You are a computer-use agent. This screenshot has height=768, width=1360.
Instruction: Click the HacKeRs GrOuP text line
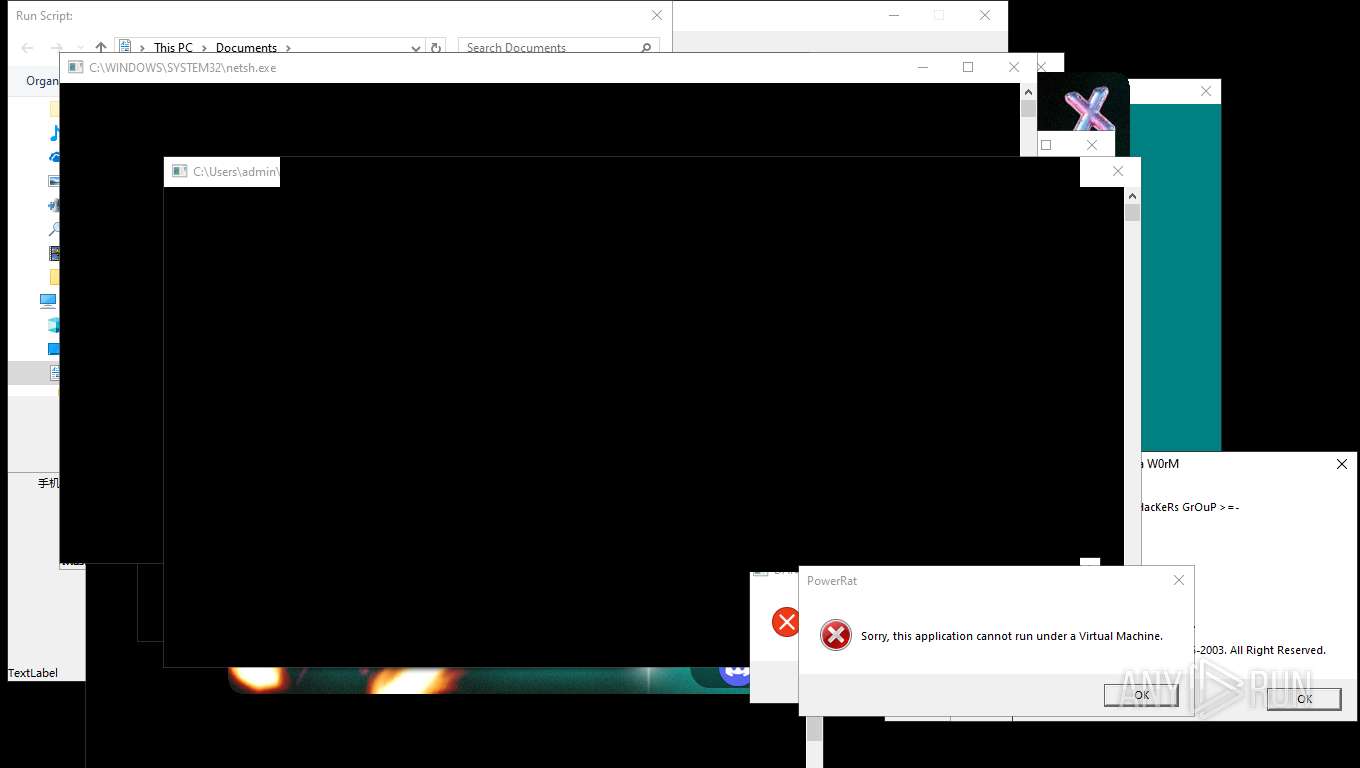tap(1190, 507)
